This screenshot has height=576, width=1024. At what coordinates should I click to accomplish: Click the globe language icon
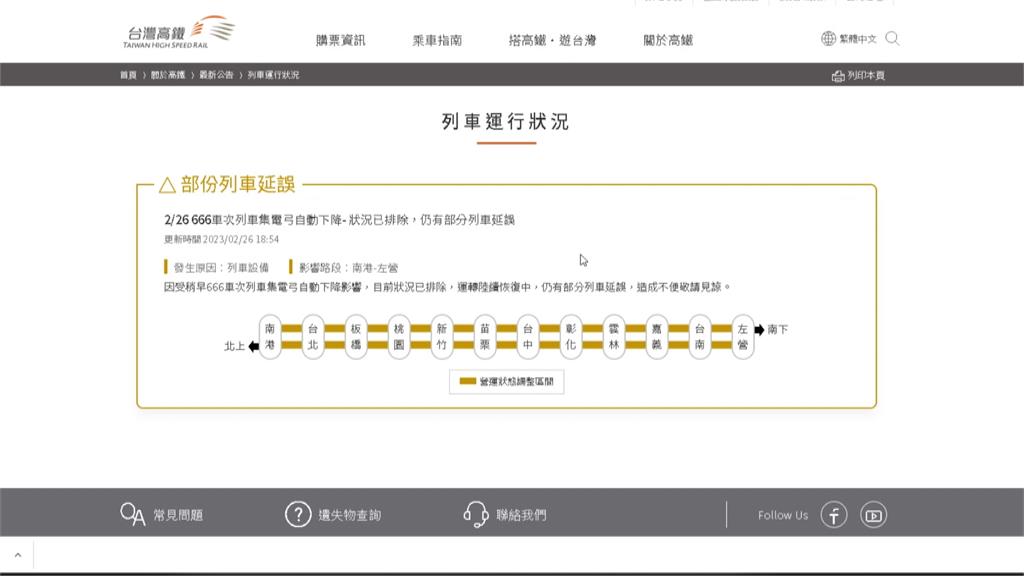[x=828, y=39]
